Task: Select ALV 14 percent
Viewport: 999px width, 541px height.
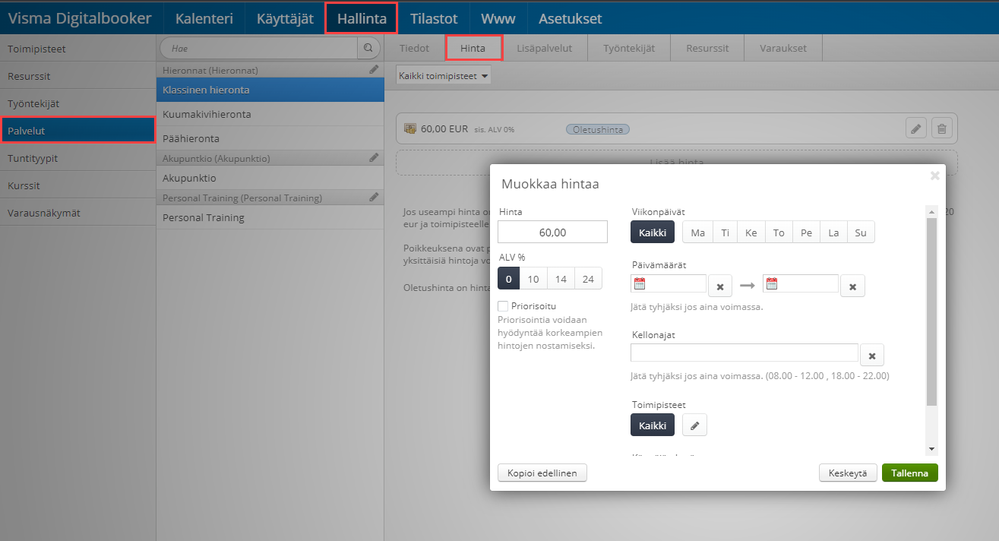Action: point(561,278)
